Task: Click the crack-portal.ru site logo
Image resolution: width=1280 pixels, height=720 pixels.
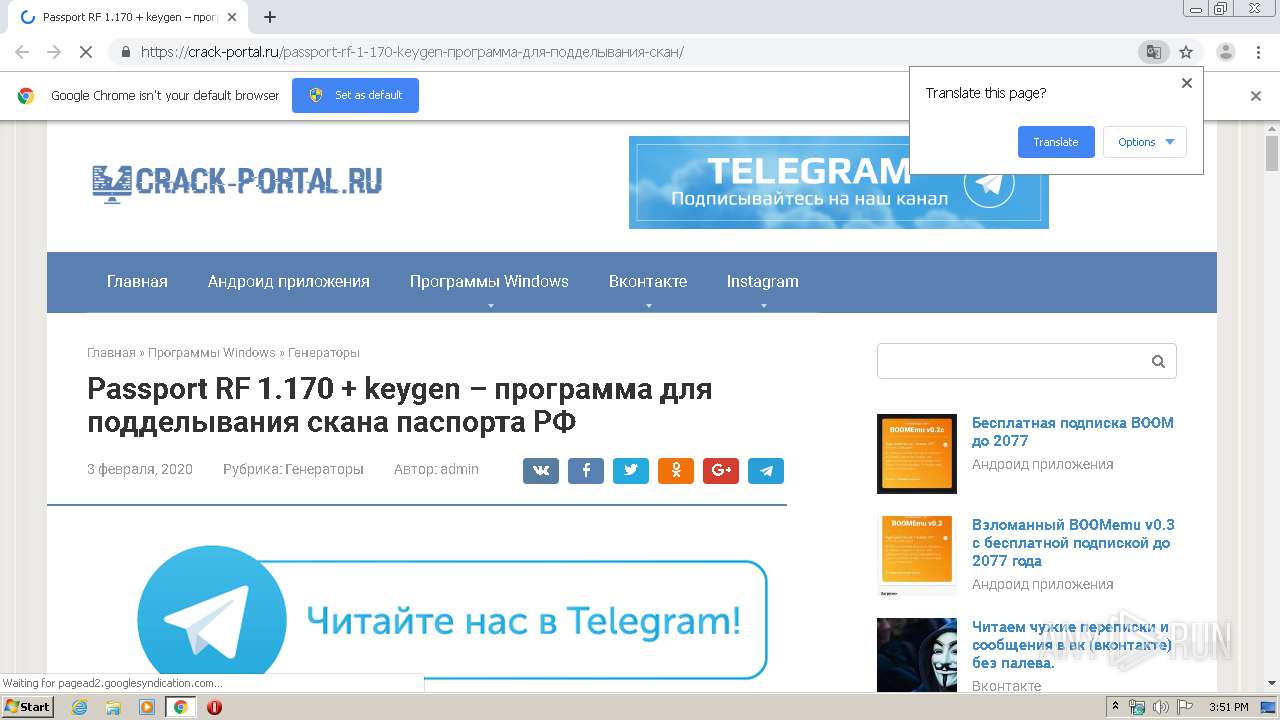Action: pyautogui.click(x=237, y=182)
